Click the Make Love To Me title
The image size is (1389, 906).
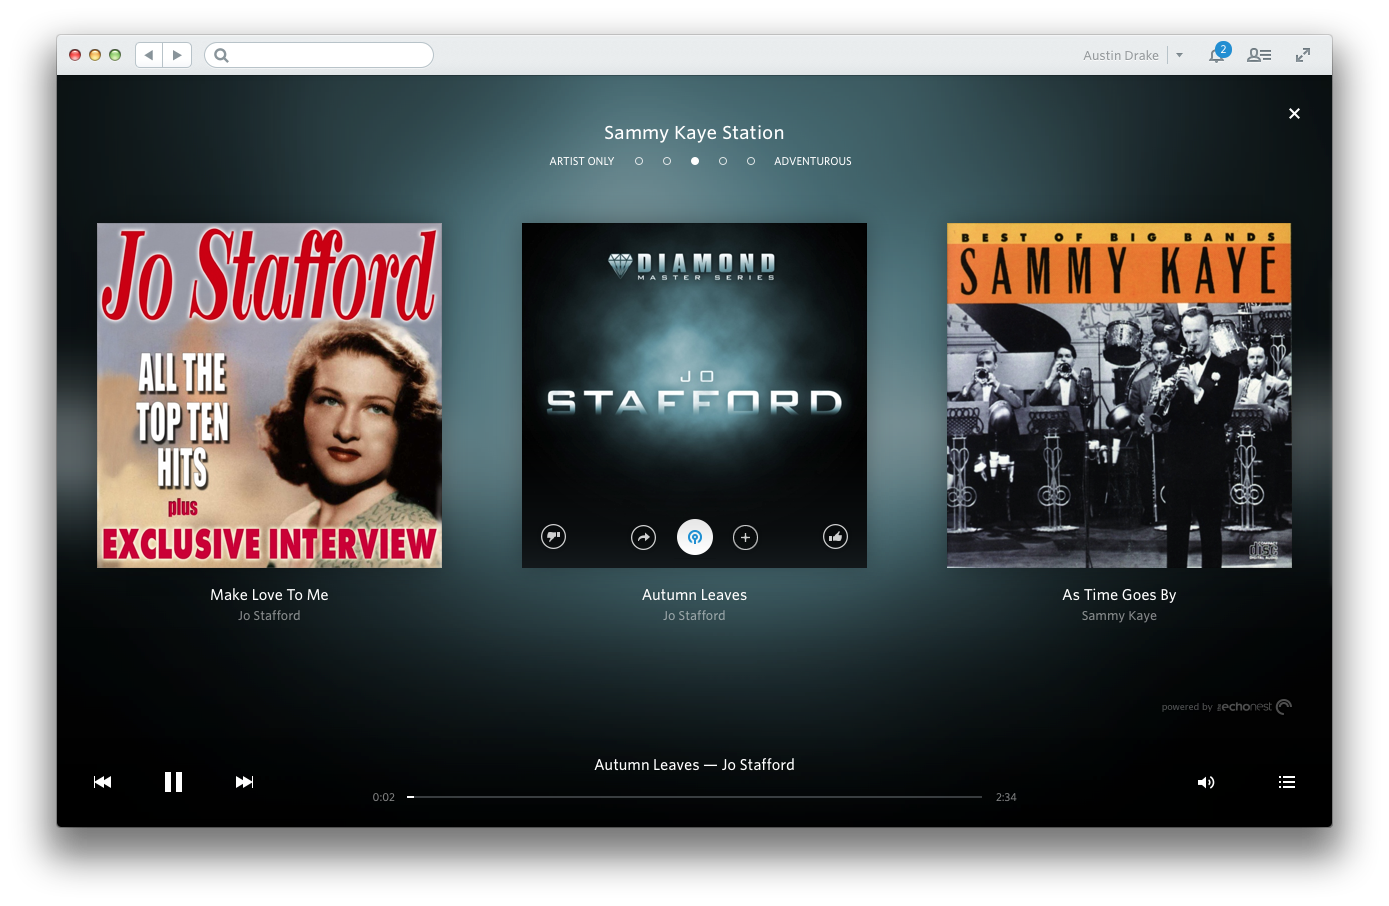[269, 595]
